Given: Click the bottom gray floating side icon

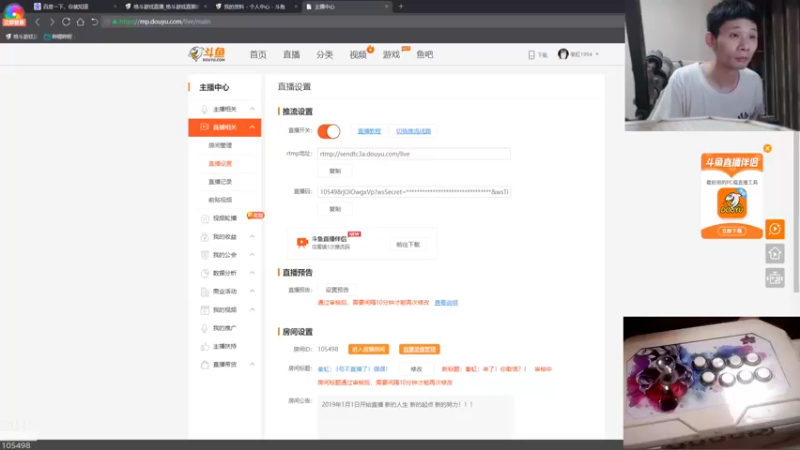Looking at the screenshot, I should [x=774, y=278].
